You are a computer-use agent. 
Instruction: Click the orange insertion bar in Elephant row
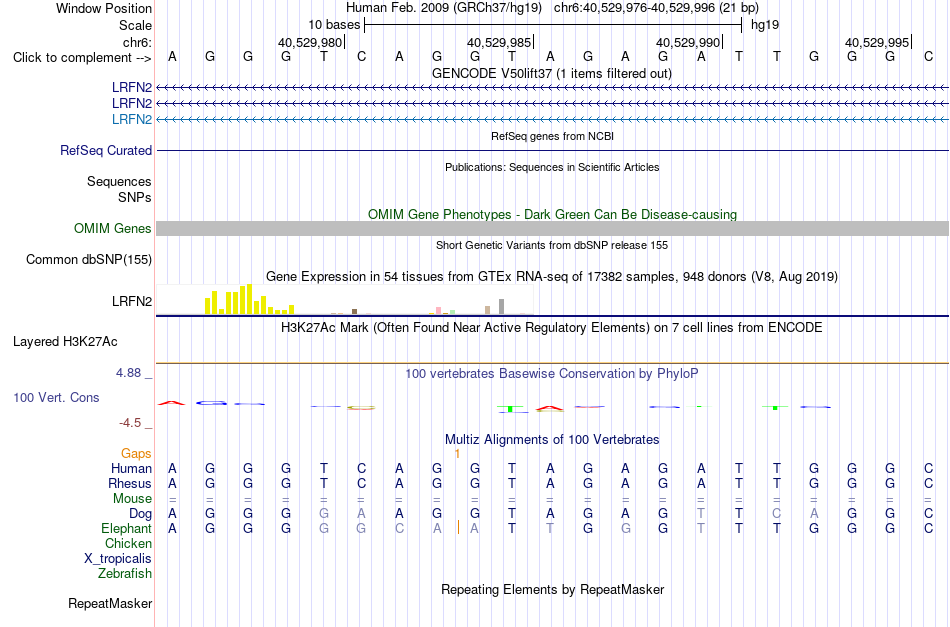click(x=458, y=527)
